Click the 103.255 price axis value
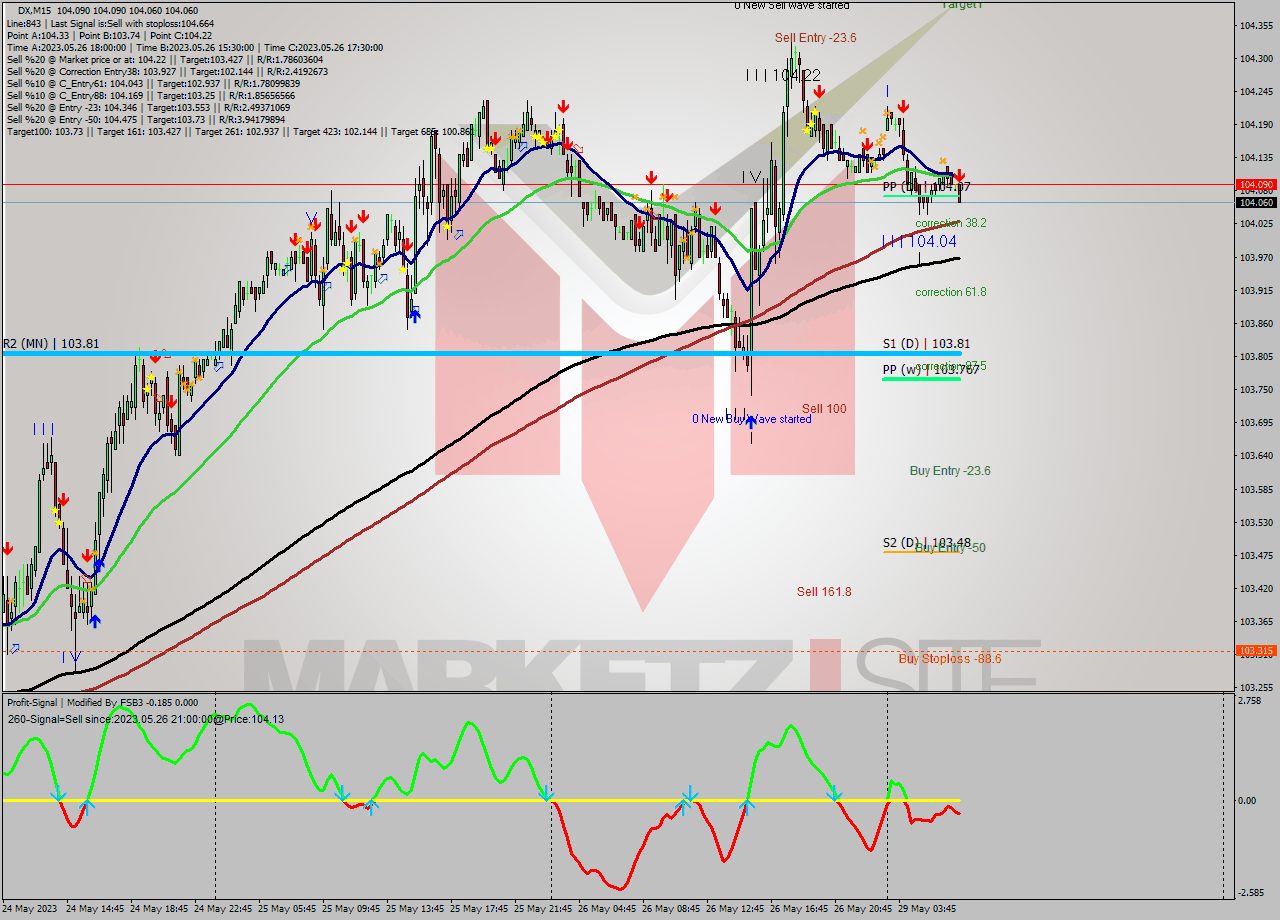 point(1255,687)
